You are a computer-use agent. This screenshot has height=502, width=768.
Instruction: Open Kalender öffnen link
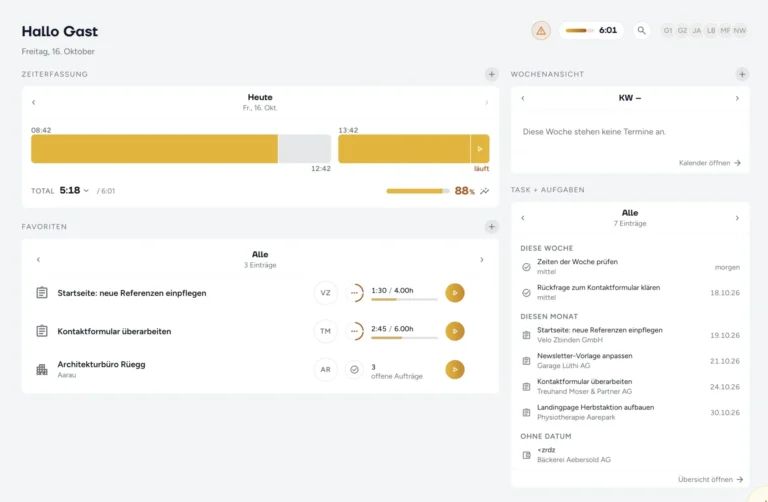(710, 163)
